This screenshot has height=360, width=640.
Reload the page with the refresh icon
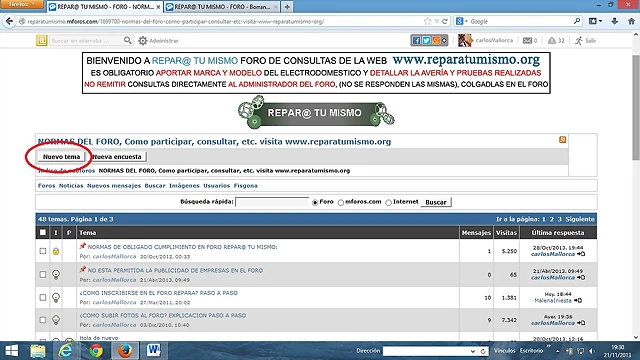coord(445,21)
